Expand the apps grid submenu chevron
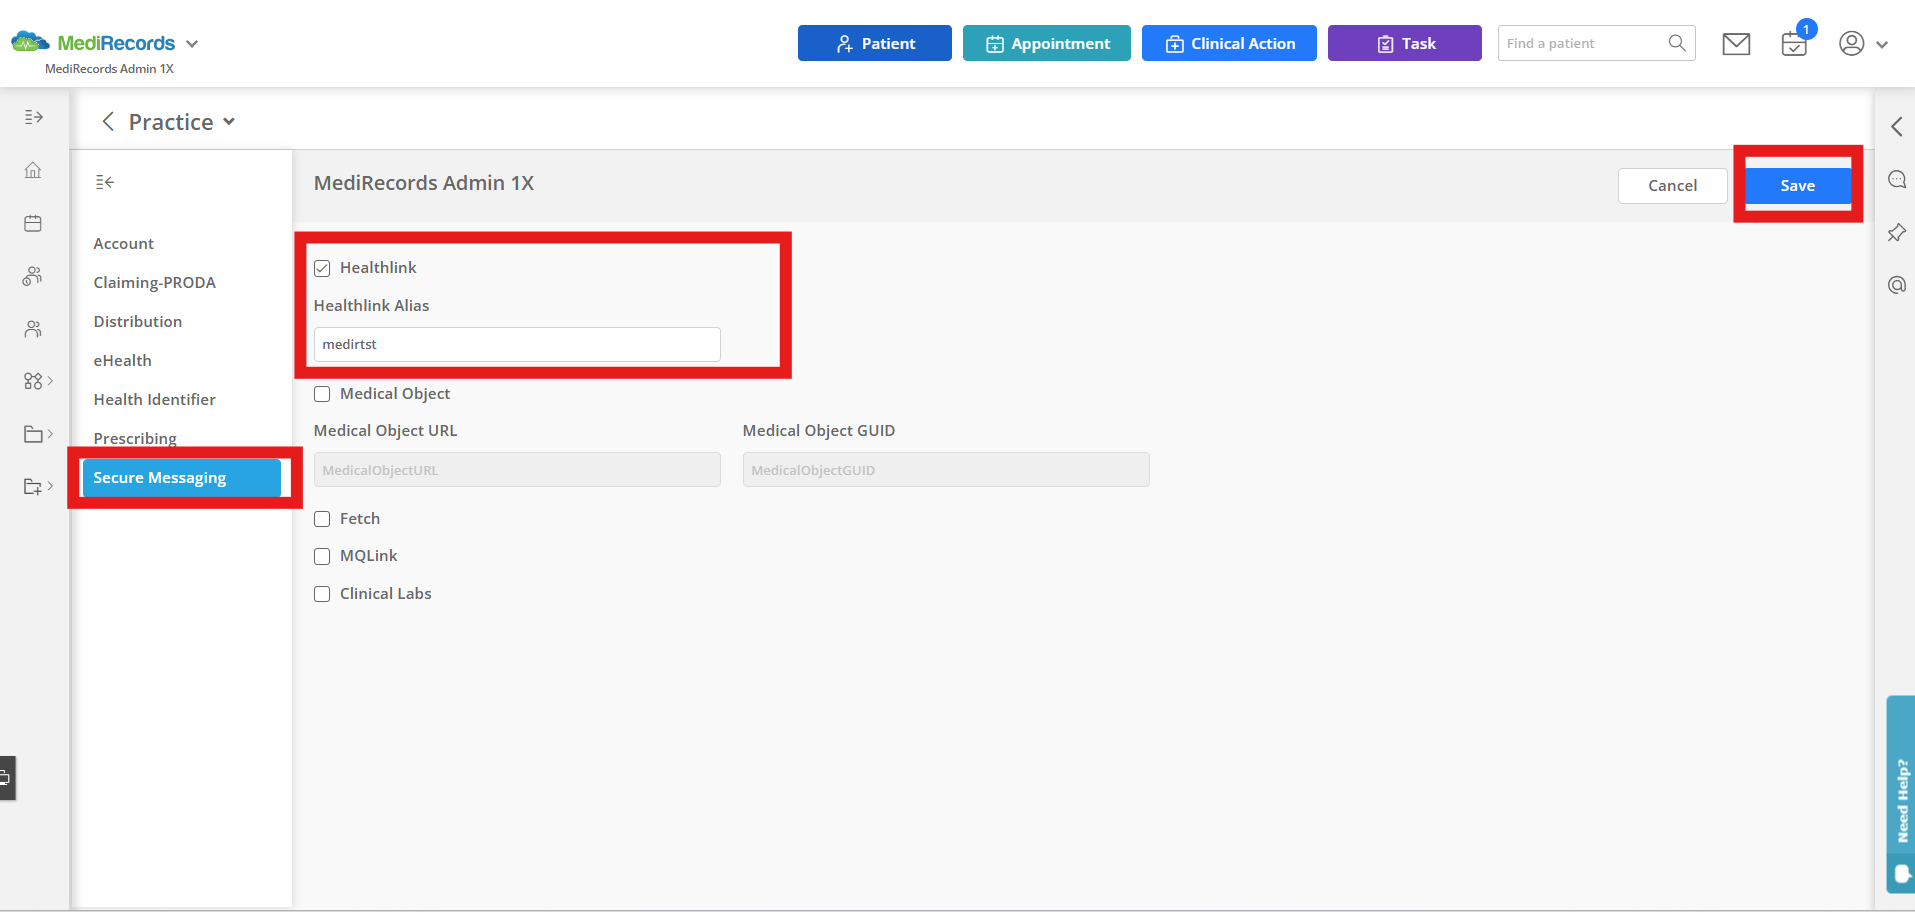This screenshot has height=912, width=1915. point(50,381)
